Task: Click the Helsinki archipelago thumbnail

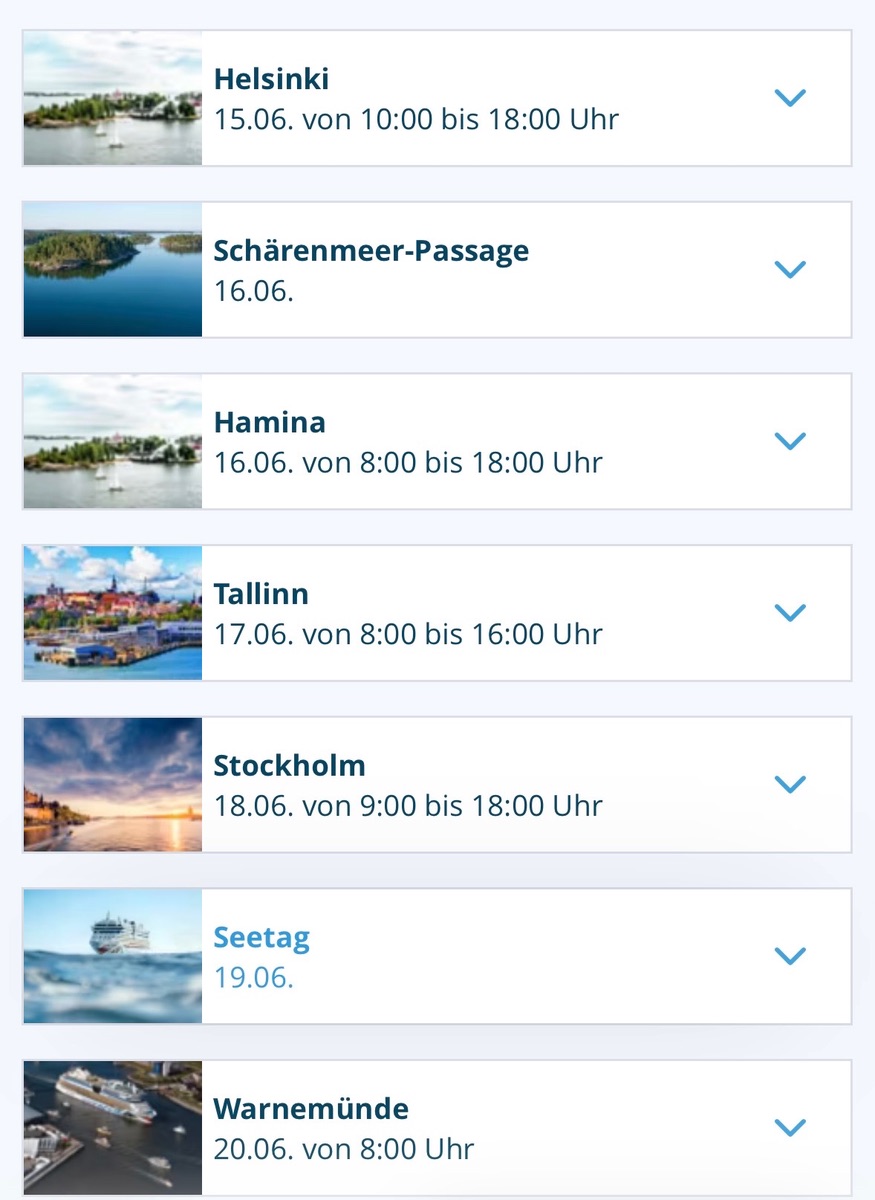Action: (x=113, y=98)
